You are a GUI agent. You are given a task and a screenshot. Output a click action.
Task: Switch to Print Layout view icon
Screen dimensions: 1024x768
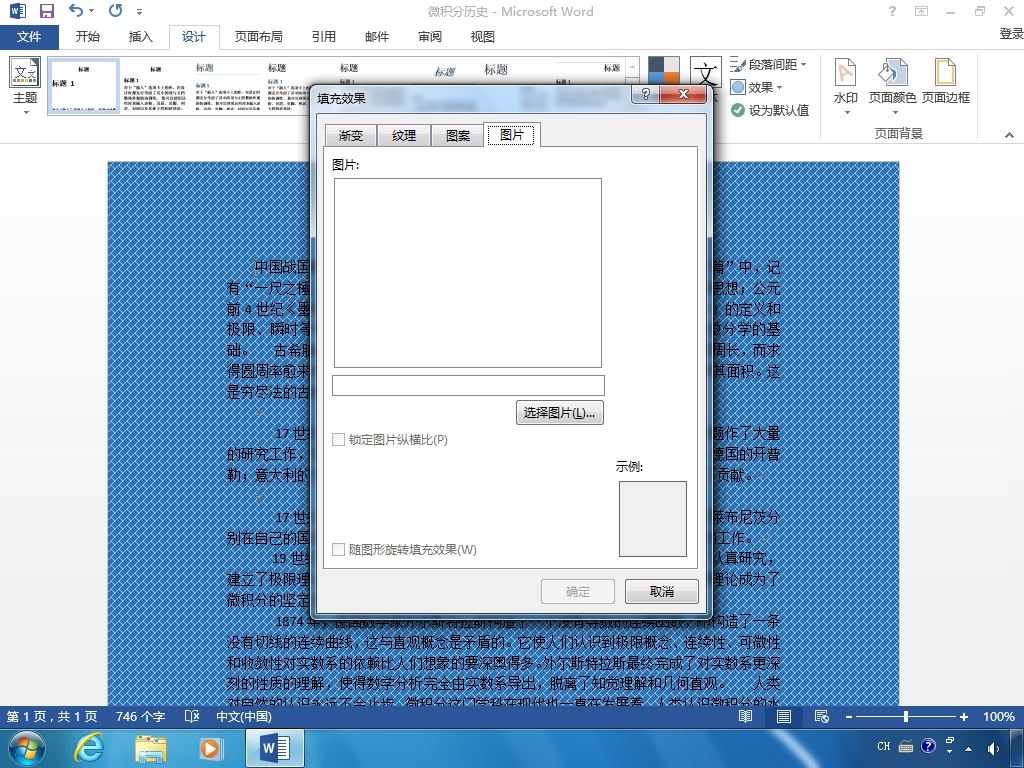[784, 716]
